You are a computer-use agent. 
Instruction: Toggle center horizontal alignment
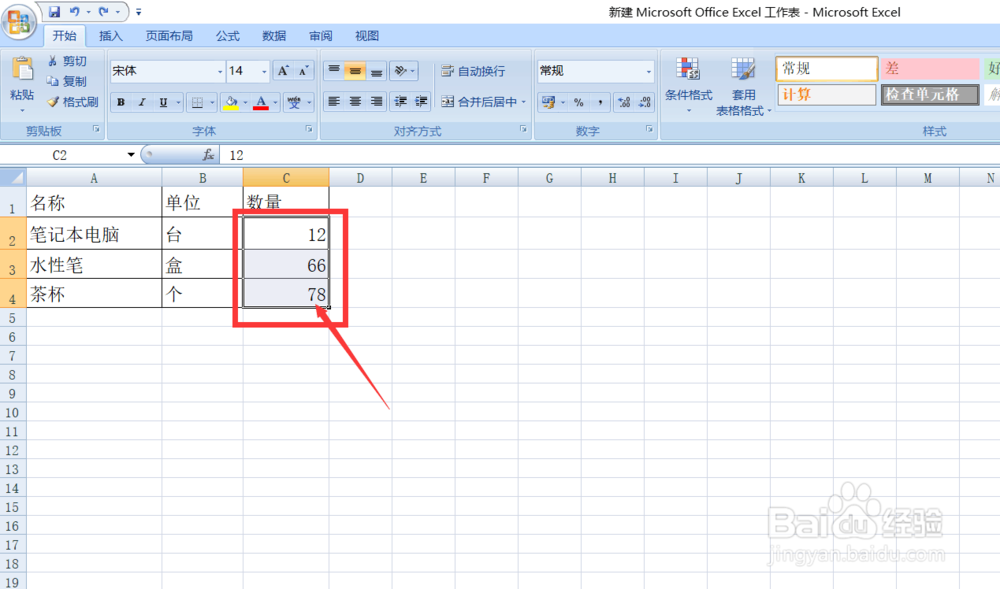pyautogui.click(x=355, y=101)
